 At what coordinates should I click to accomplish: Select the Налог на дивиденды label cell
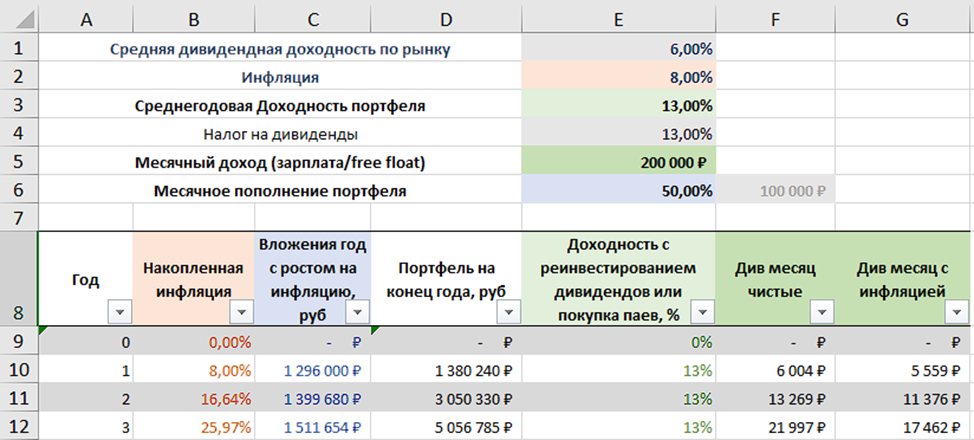click(x=280, y=133)
